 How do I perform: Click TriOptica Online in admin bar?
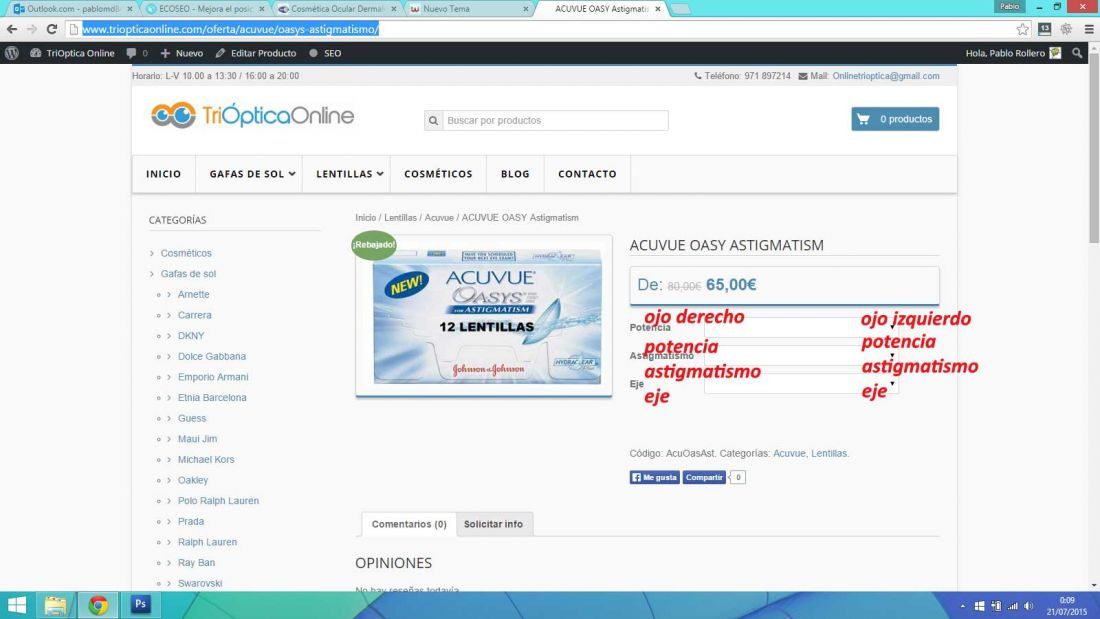[x=72, y=53]
